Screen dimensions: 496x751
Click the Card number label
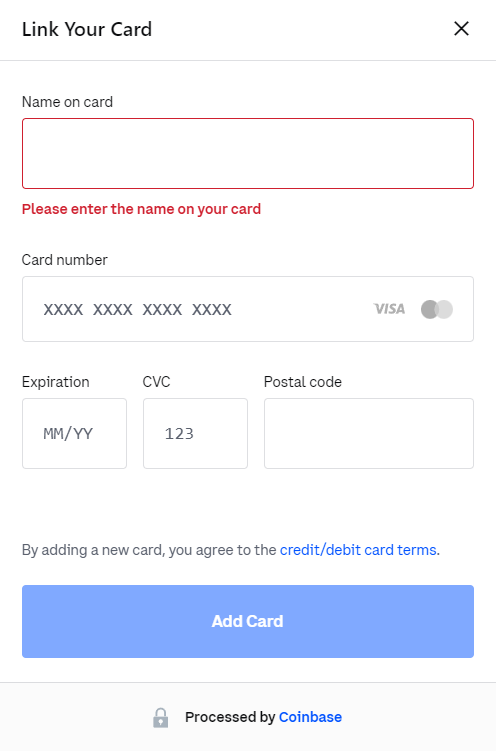[x=65, y=260]
